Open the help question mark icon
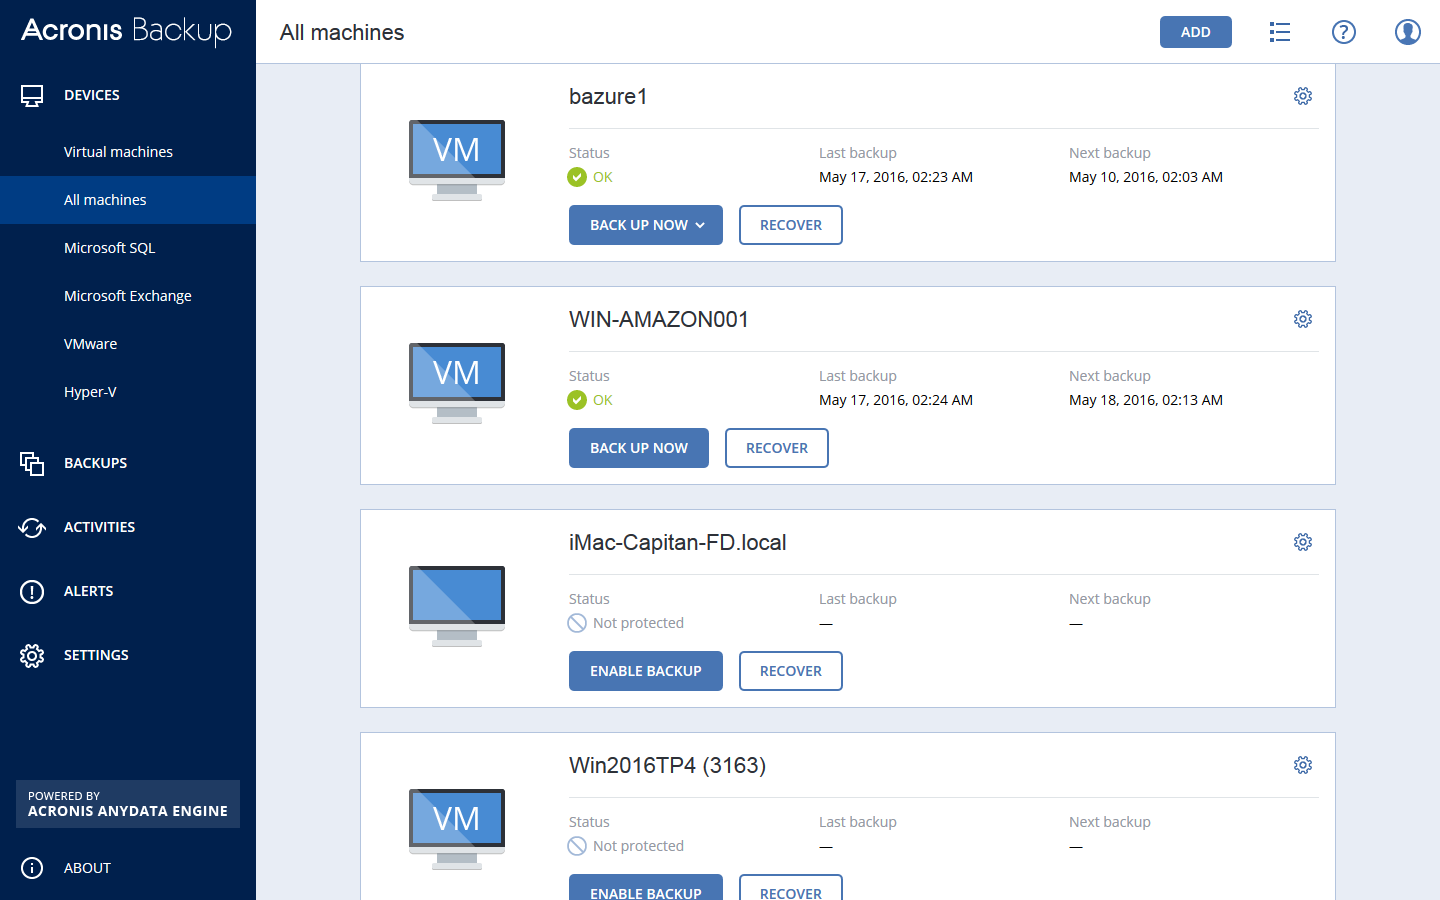This screenshot has height=900, width=1440. [x=1343, y=32]
